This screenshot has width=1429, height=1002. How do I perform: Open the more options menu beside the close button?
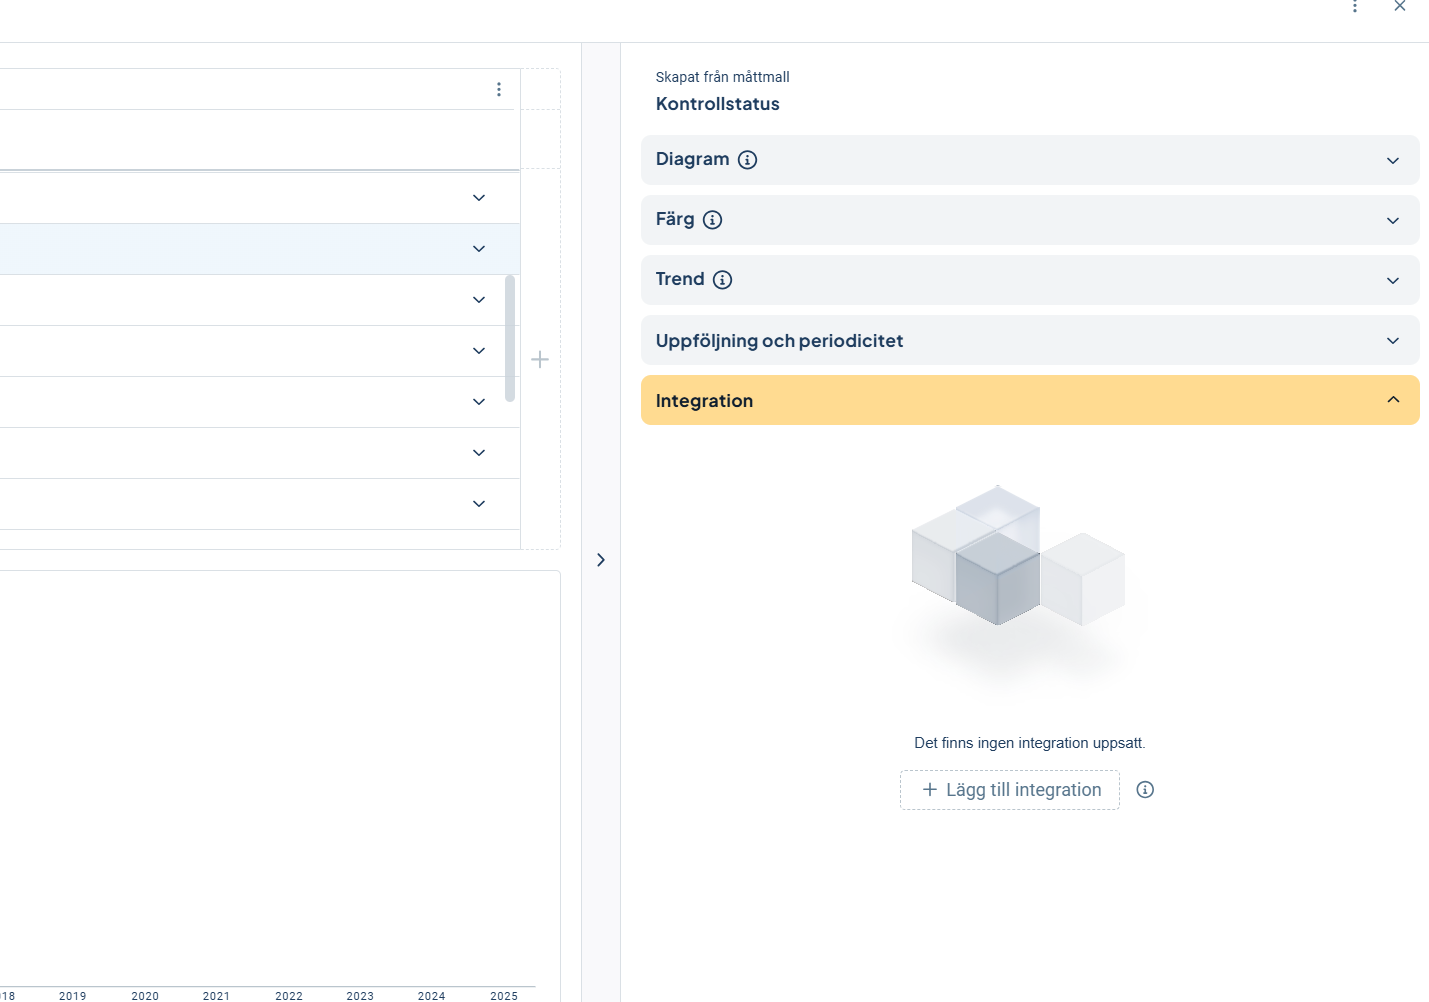1355,7
